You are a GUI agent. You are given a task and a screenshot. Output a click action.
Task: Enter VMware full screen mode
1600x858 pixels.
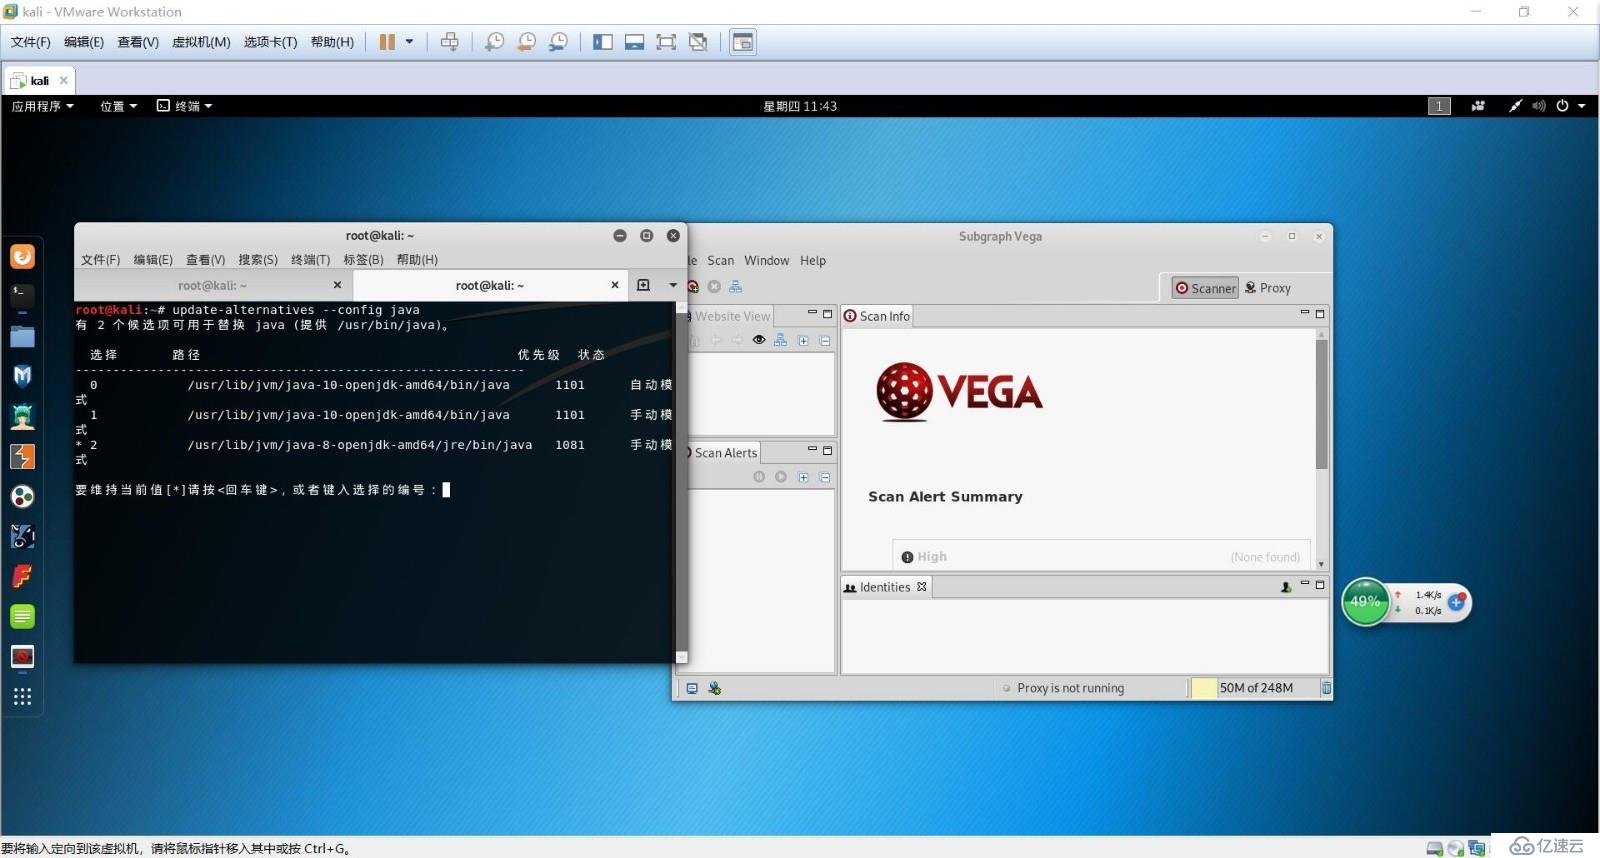666,42
